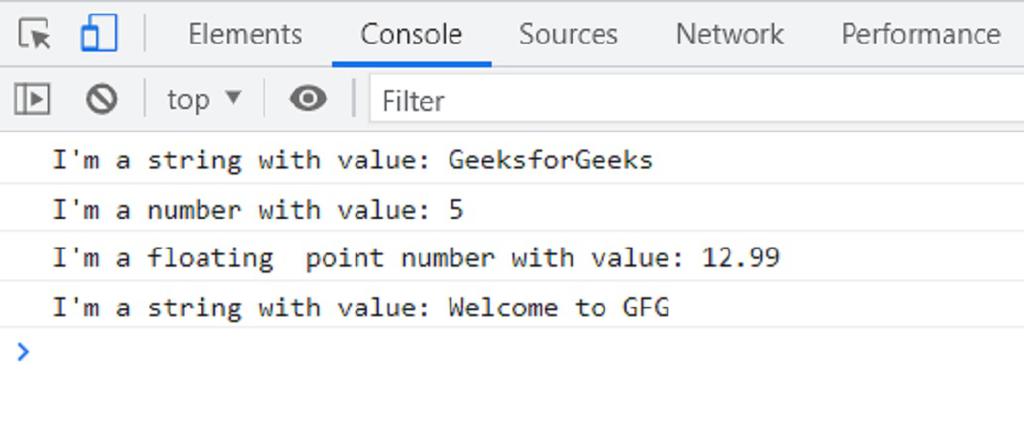The image size is (1024, 439).
Task: Focus the Filter input field
Action: point(690,101)
